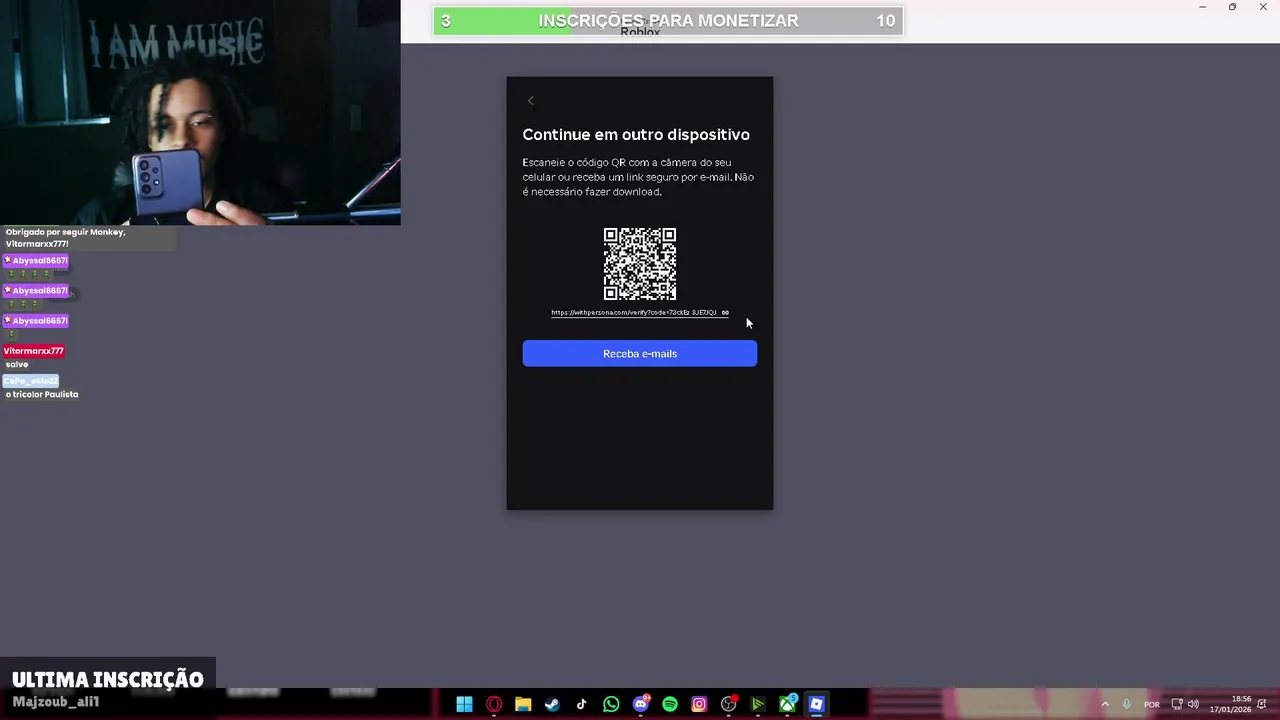Open the green arrow app in the taskbar
Viewport: 1280px width, 720px height.
coord(758,704)
